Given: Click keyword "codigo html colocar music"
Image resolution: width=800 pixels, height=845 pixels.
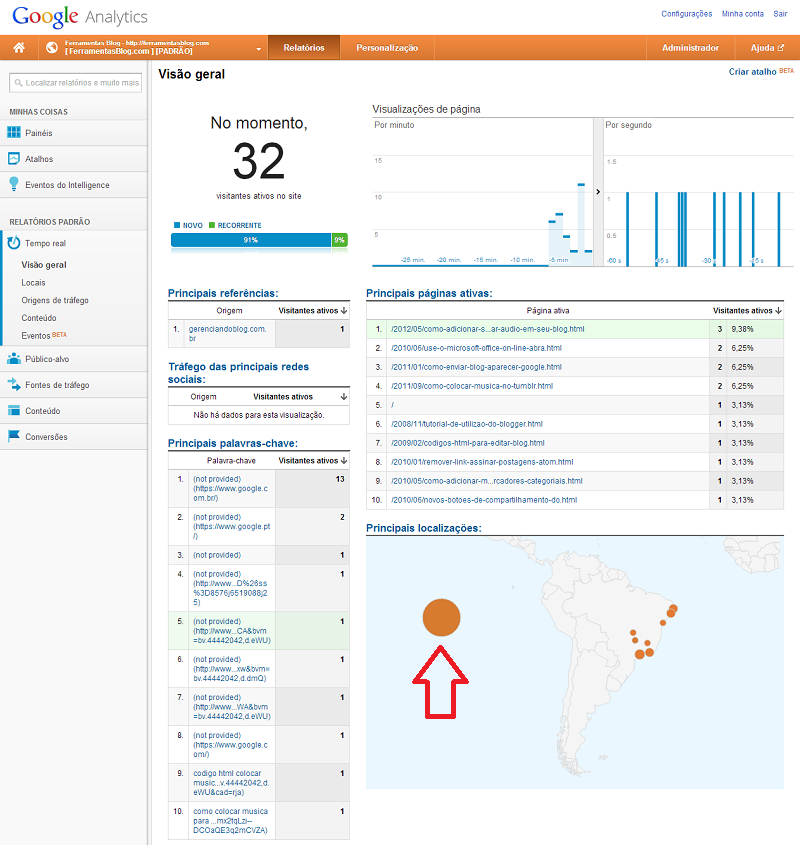Looking at the screenshot, I should (x=231, y=782).
